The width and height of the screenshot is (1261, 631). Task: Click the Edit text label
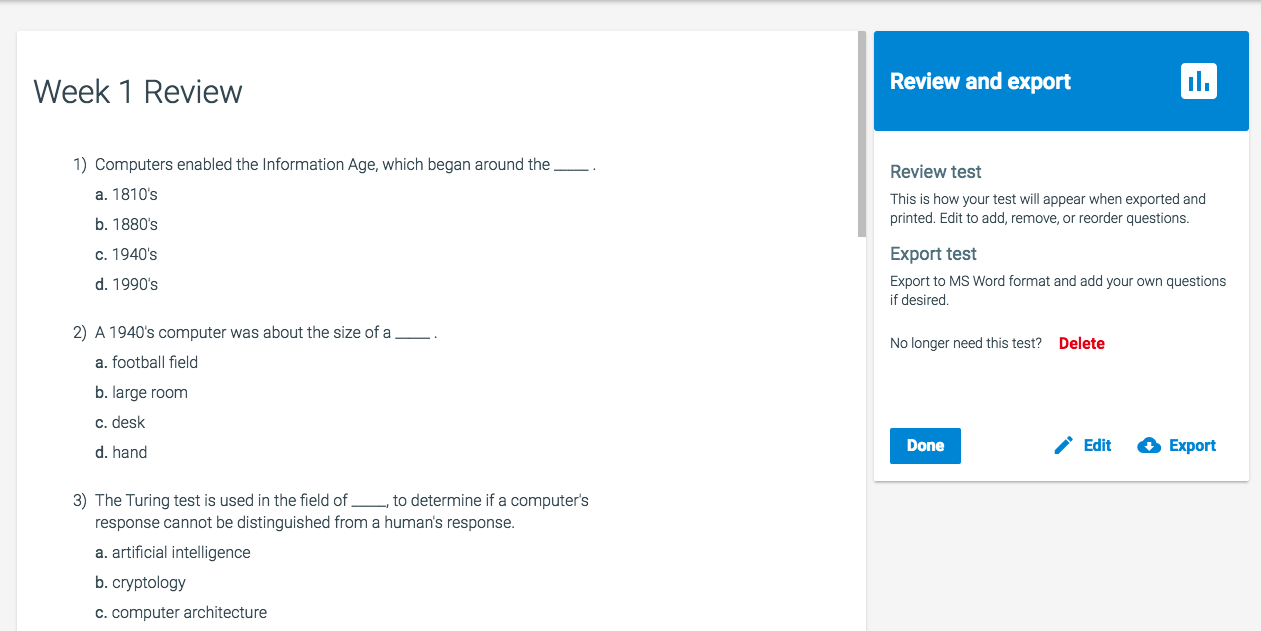click(x=1097, y=446)
